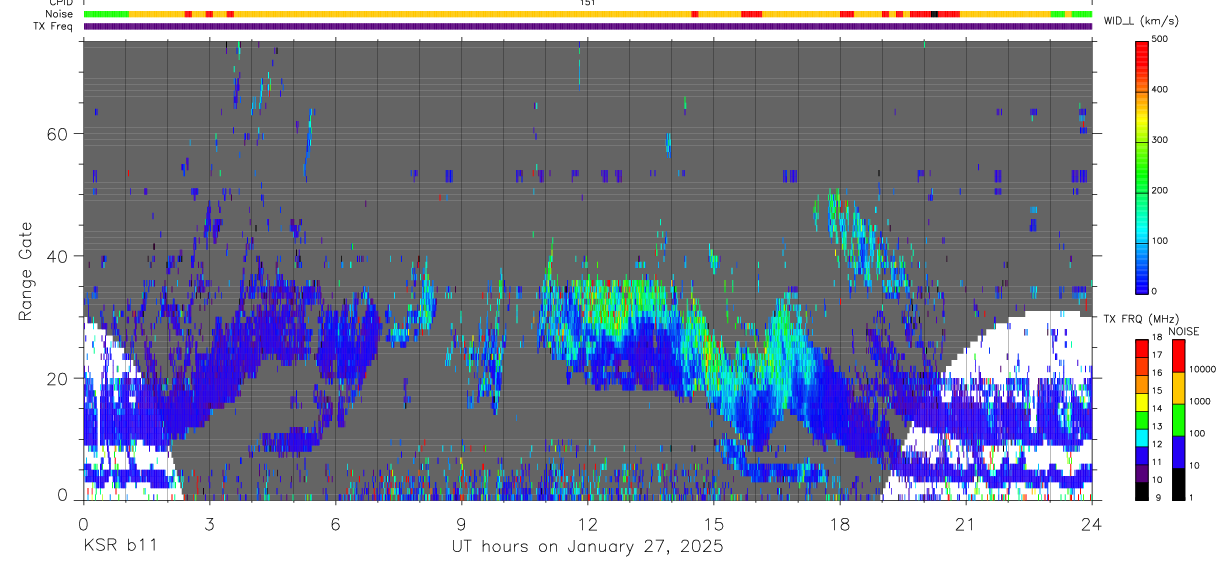Viewport: 1228px width, 567px height.
Task: Click the blue segment of NOISE legend
Action: click(1178, 452)
